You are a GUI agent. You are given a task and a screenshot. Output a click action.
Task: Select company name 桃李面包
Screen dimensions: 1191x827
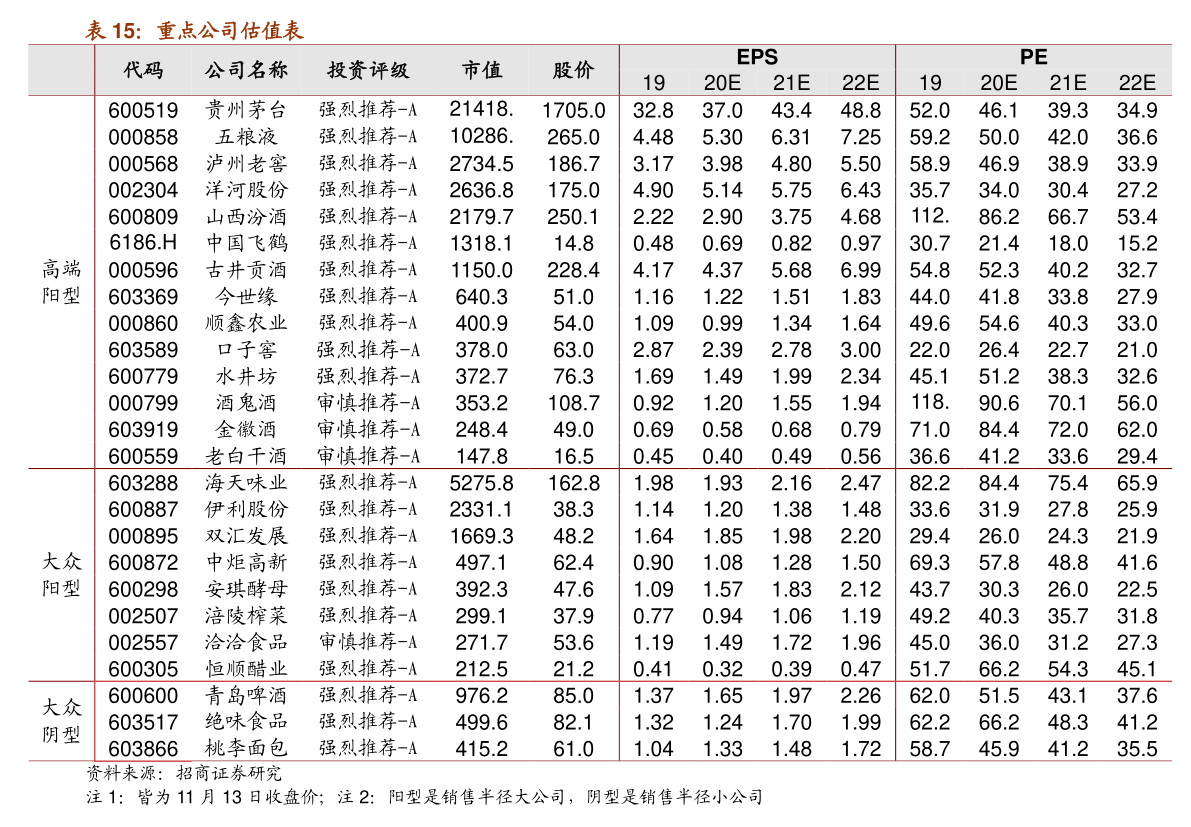[246, 748]
